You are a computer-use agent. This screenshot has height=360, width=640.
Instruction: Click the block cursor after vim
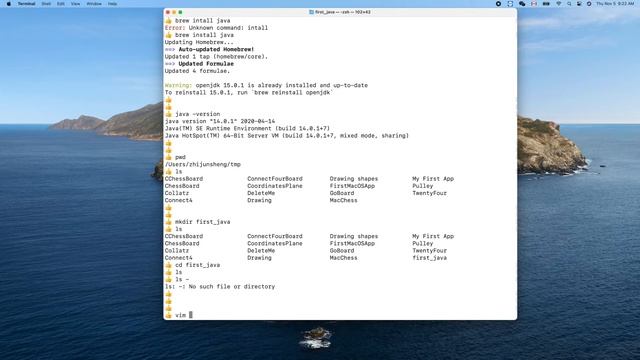[x=191, y=315]
